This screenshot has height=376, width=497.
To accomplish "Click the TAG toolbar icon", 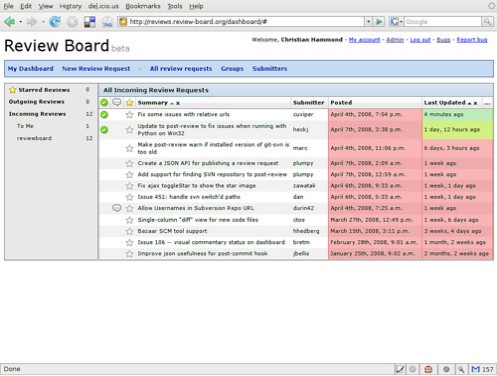I will tap(107, 22).
